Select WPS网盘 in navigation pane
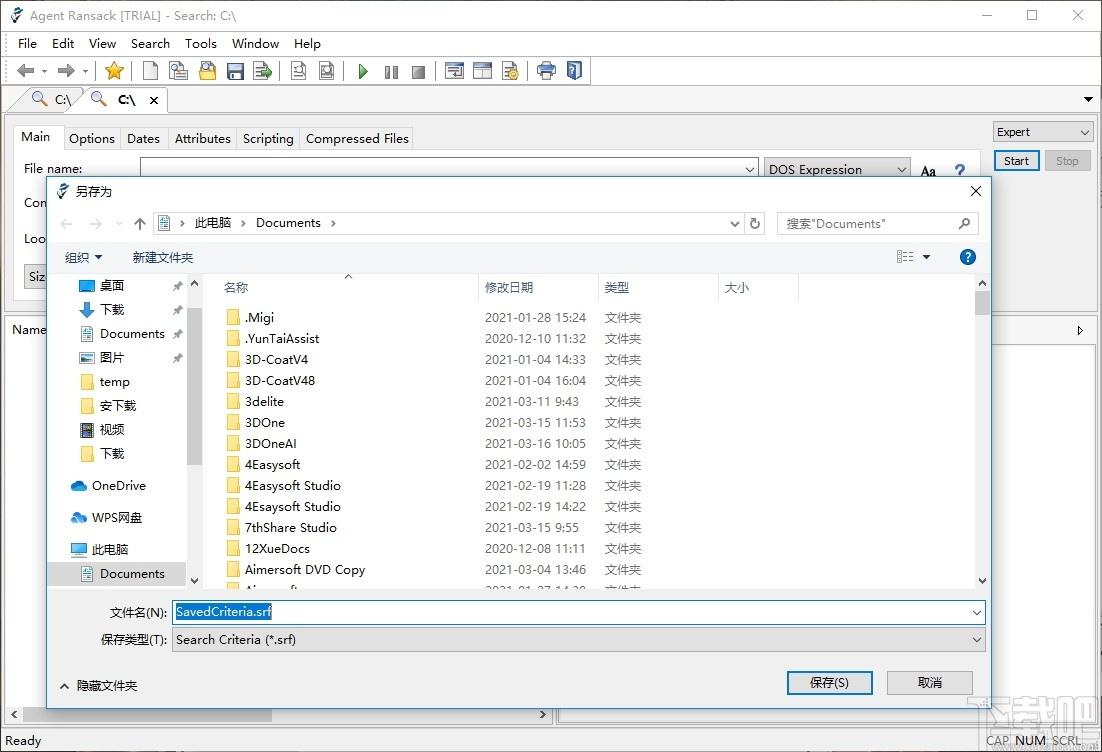The image size is (1102, 752). pos(106,518)
